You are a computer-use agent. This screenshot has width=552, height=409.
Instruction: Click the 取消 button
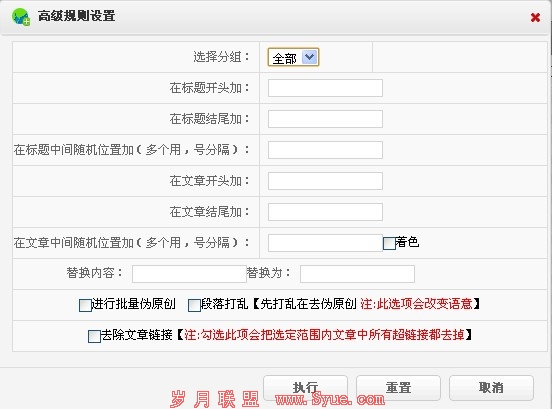point(491,388)
